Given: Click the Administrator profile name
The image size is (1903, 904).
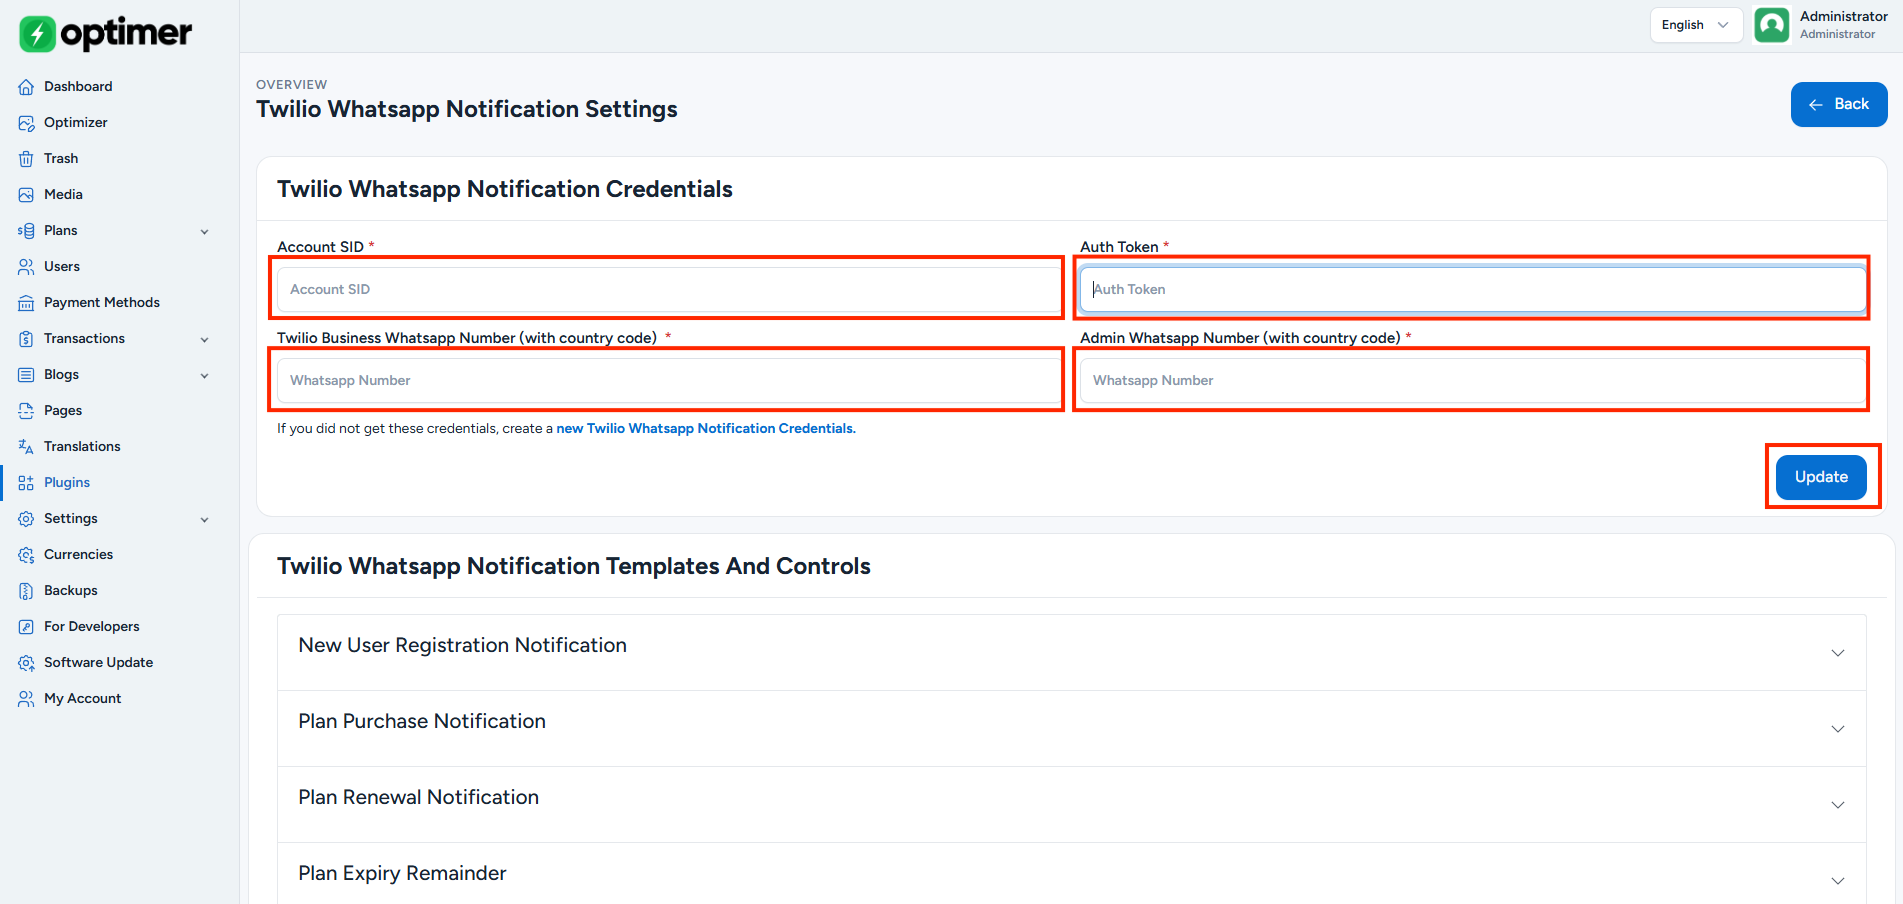Looking at the screenshot, I should (1843, 17).
